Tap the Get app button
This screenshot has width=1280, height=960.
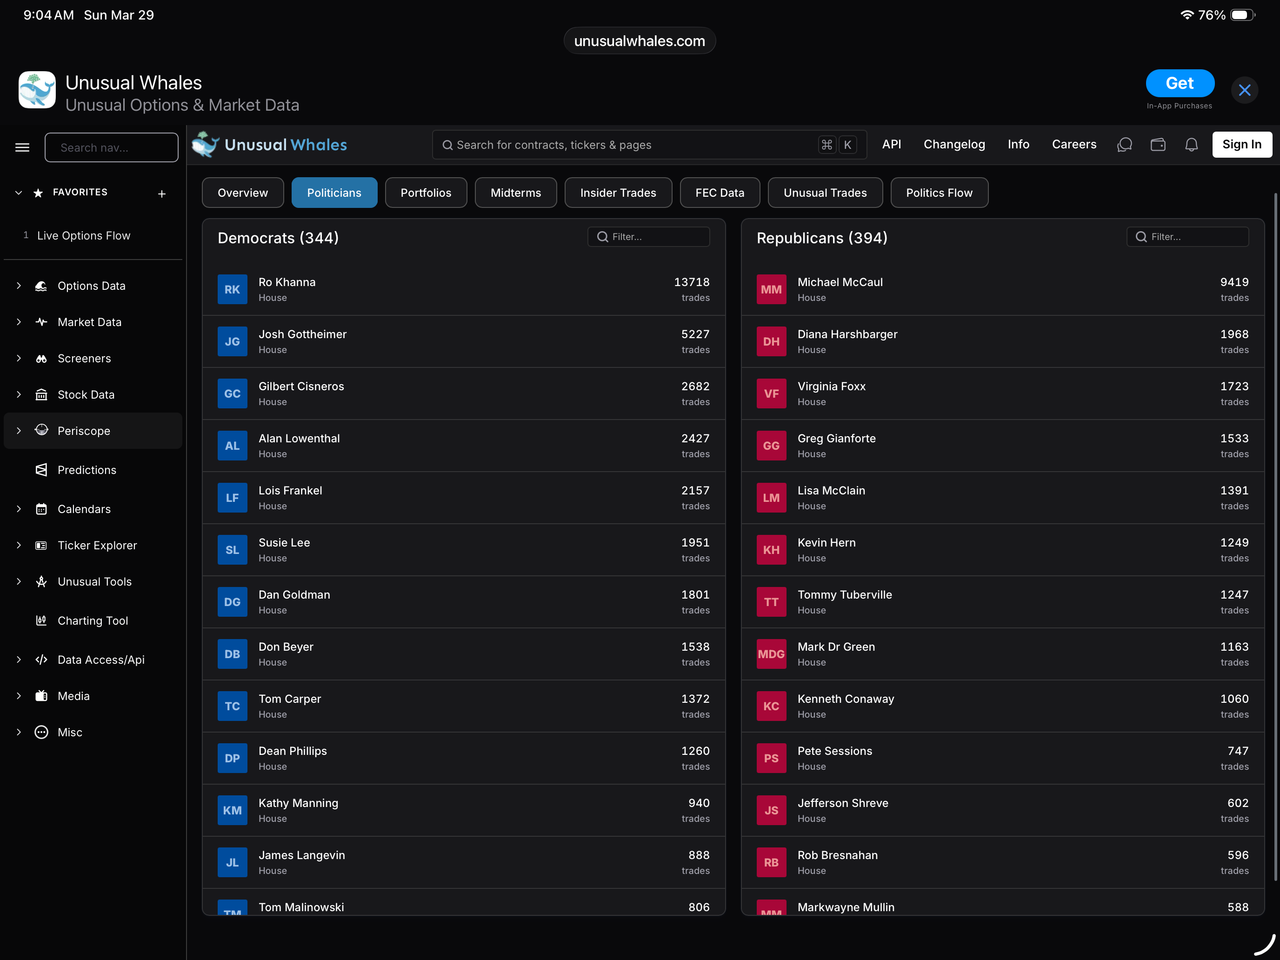pyautogui.click(x=1180, y=84)
